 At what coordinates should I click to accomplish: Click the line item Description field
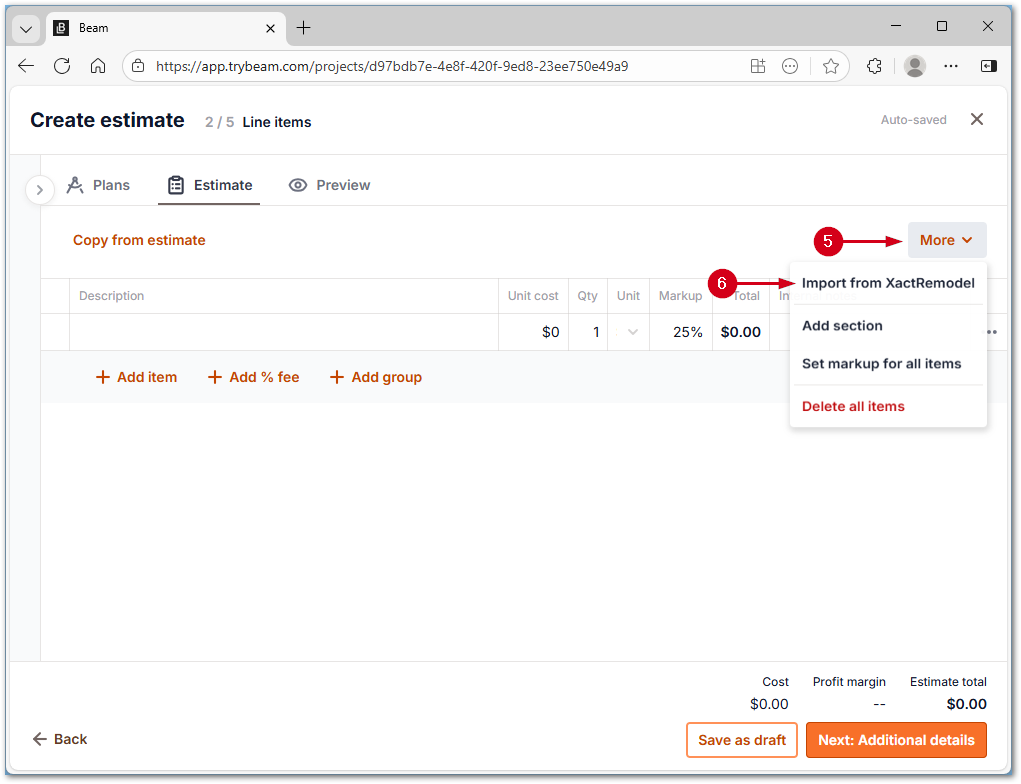pyautogui.click(x=283, y=332)
